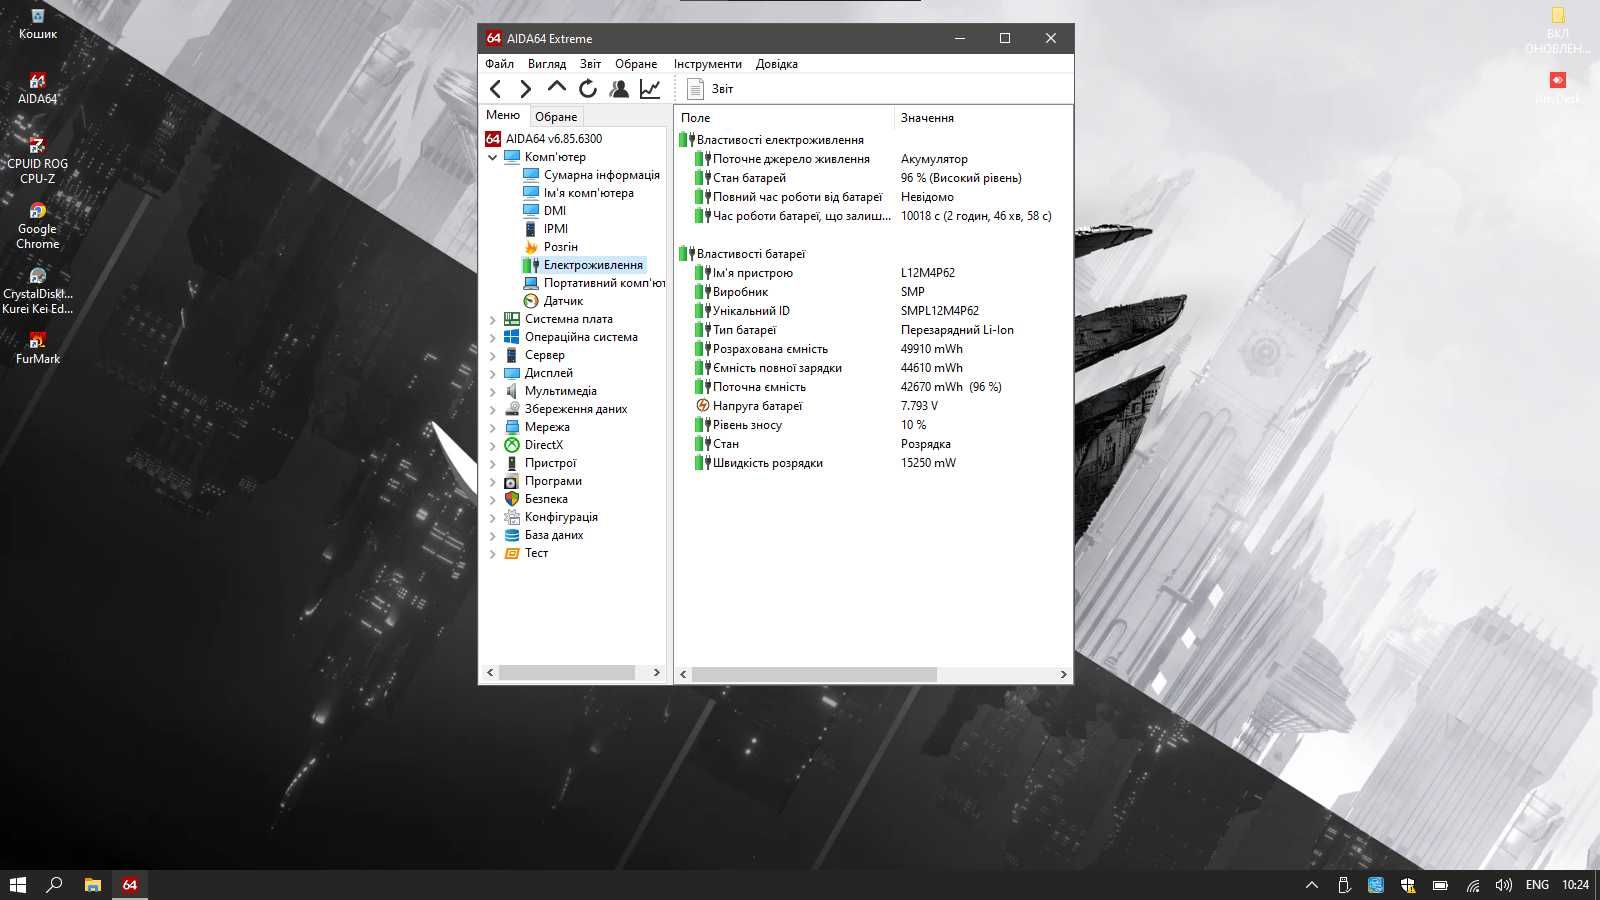Open the Звіт menu in the menu bar
This screenshot has width=1600, height=900.
(x=590, y=63)
